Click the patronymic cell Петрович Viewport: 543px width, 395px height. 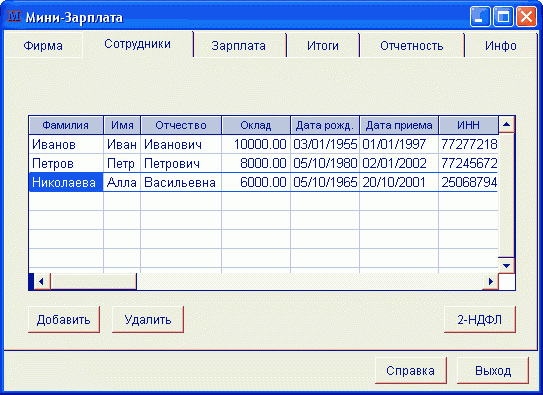pos(181,163)
